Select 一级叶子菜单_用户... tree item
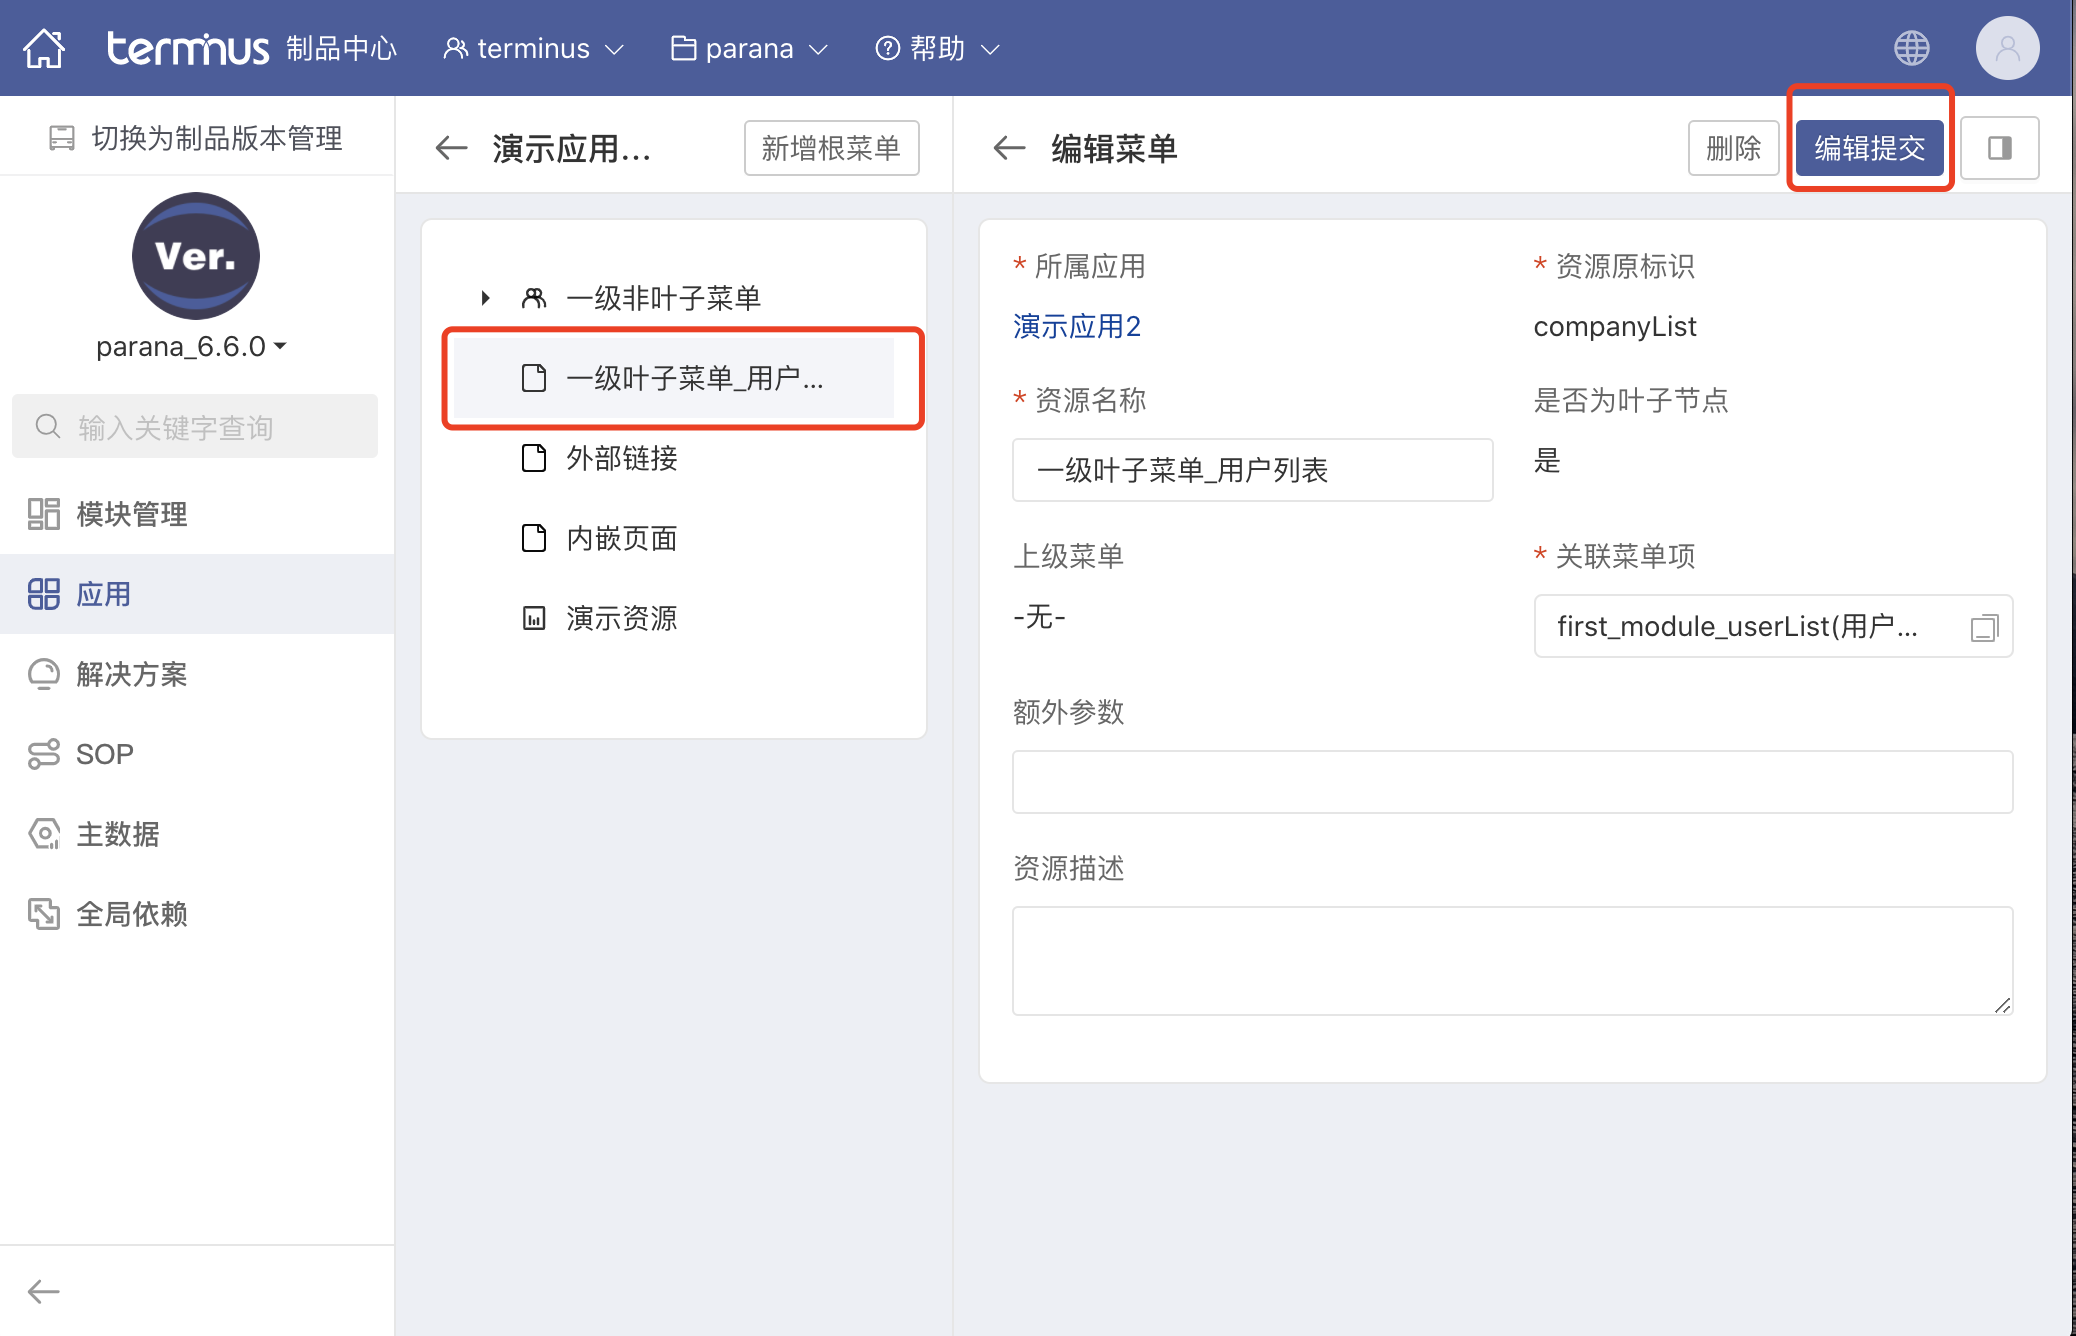The height and width of the screenshot is (1336, 2076). [674, 378]
